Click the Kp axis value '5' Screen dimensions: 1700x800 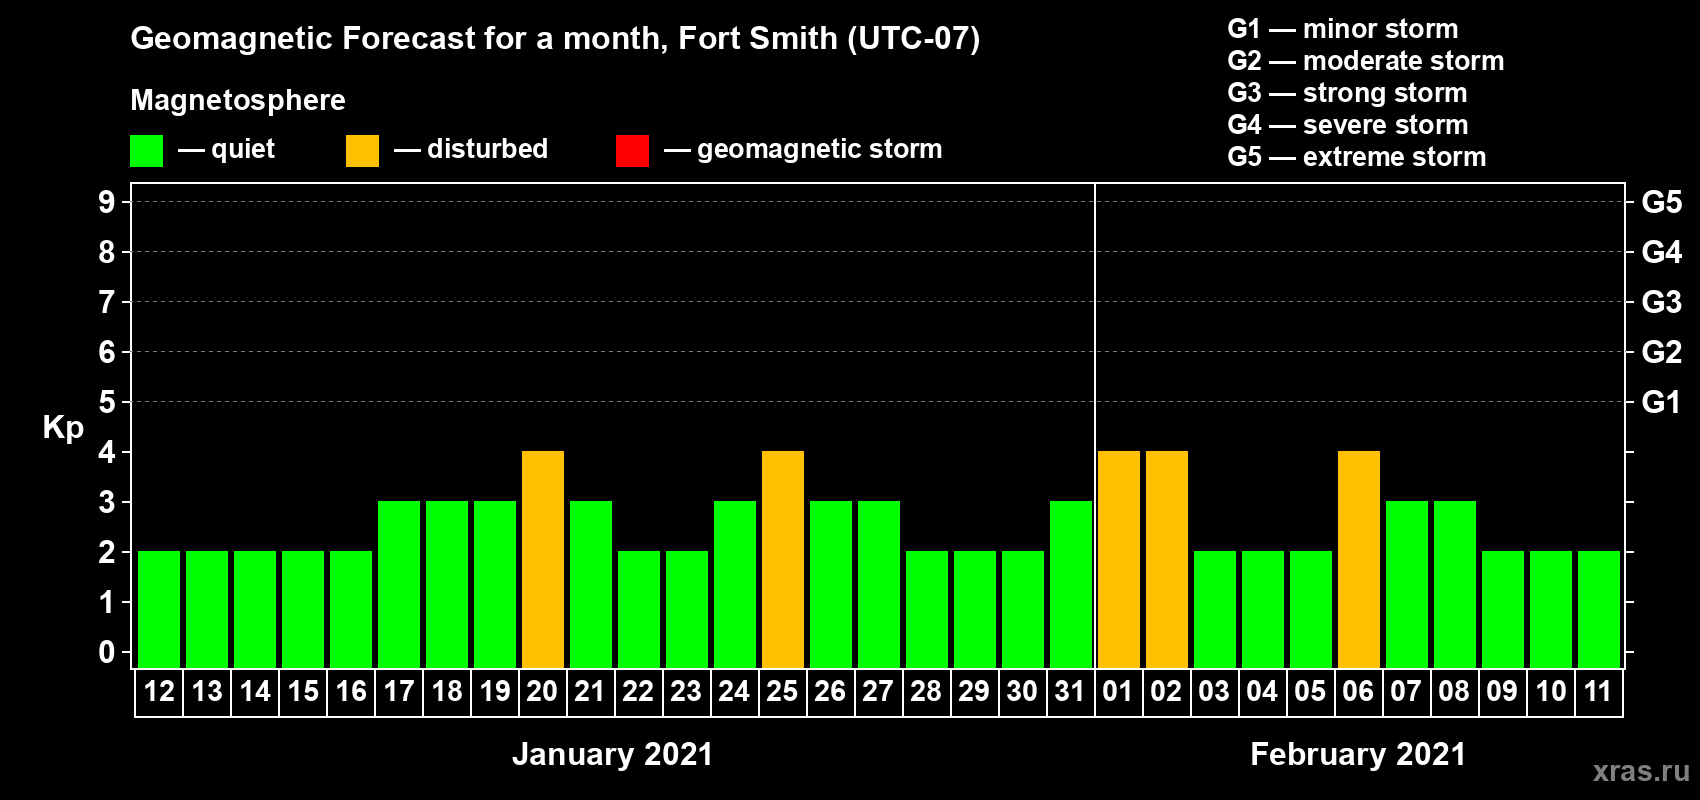(x=107, y=402)
